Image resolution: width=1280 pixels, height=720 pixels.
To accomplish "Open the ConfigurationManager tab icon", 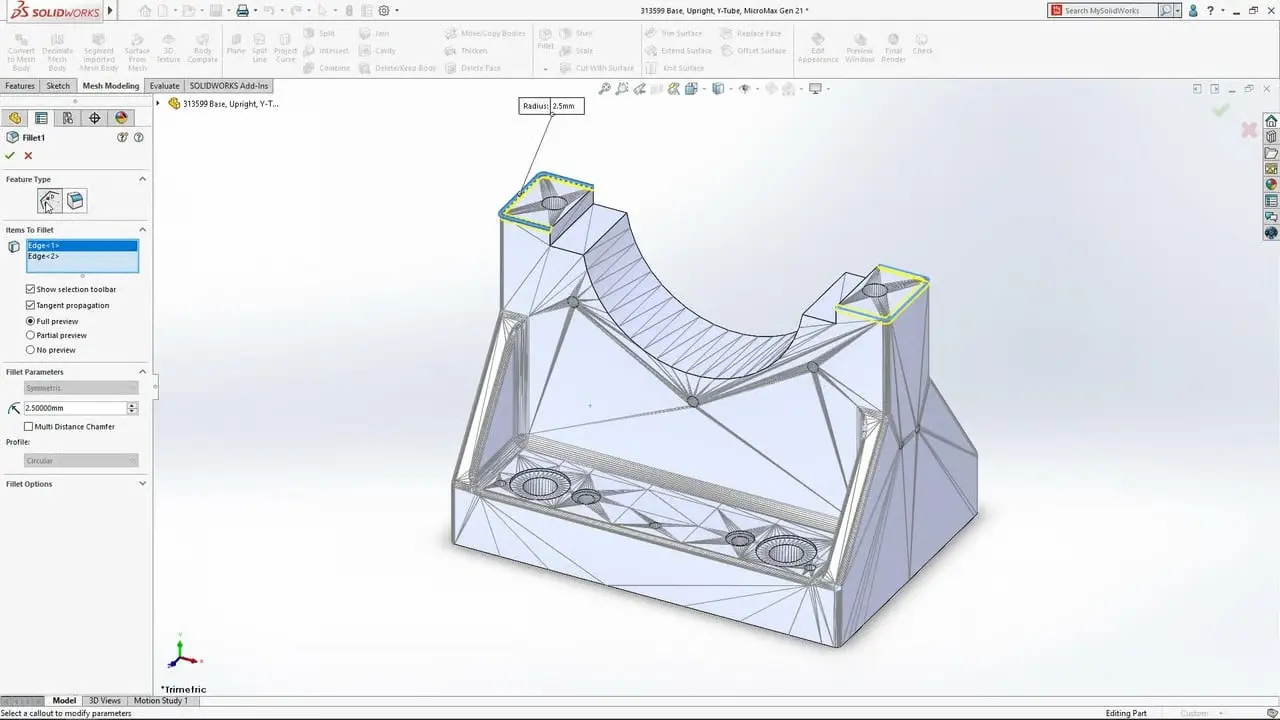I will (68, 118).
